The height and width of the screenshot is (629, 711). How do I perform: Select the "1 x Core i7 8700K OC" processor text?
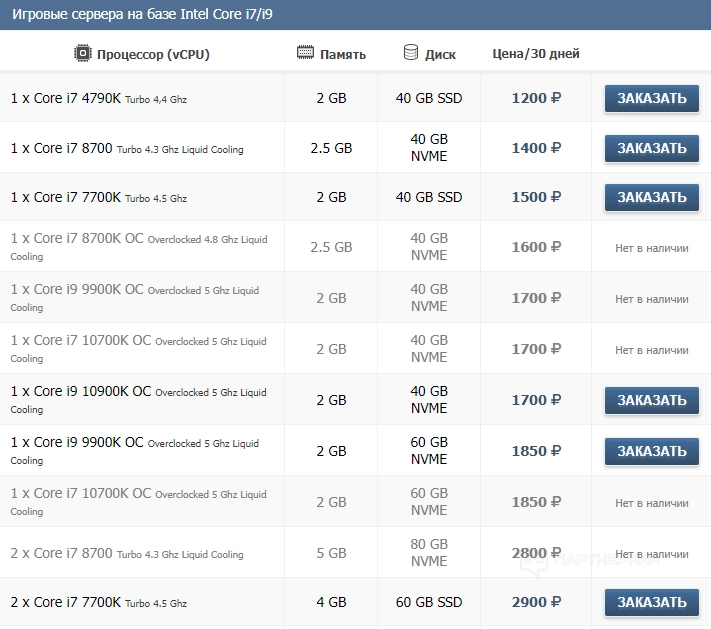pos(77,238)
